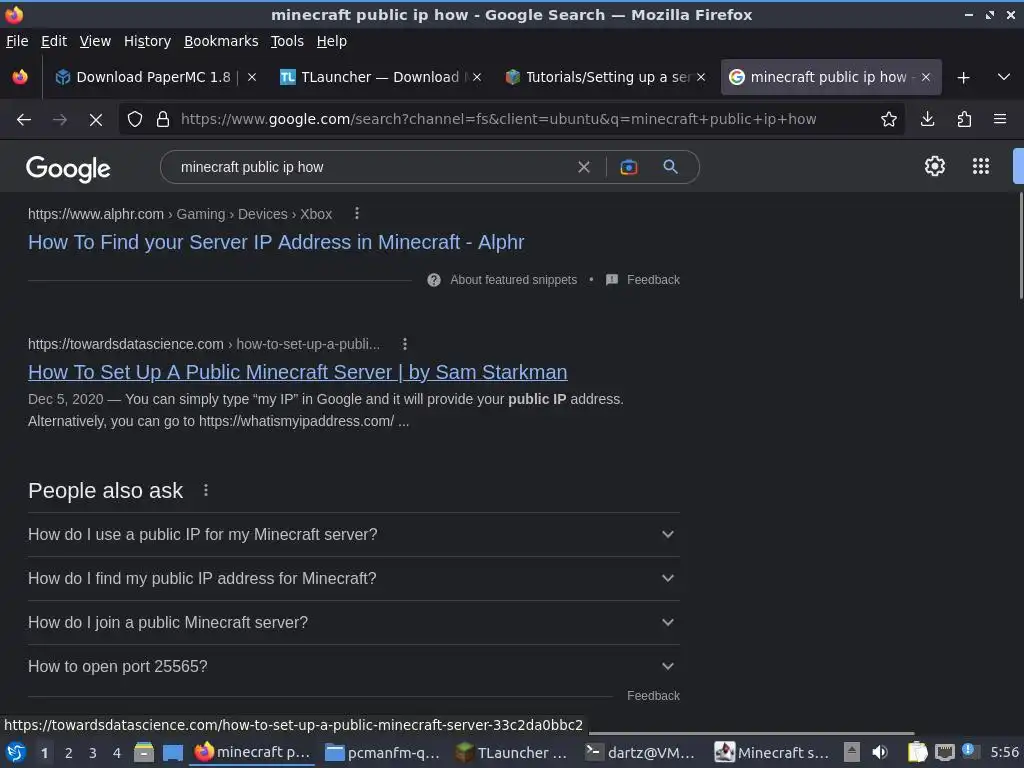Open the Edit menu
The height and width of the screenshot is (768, 1024).
(x=54, y=41)
